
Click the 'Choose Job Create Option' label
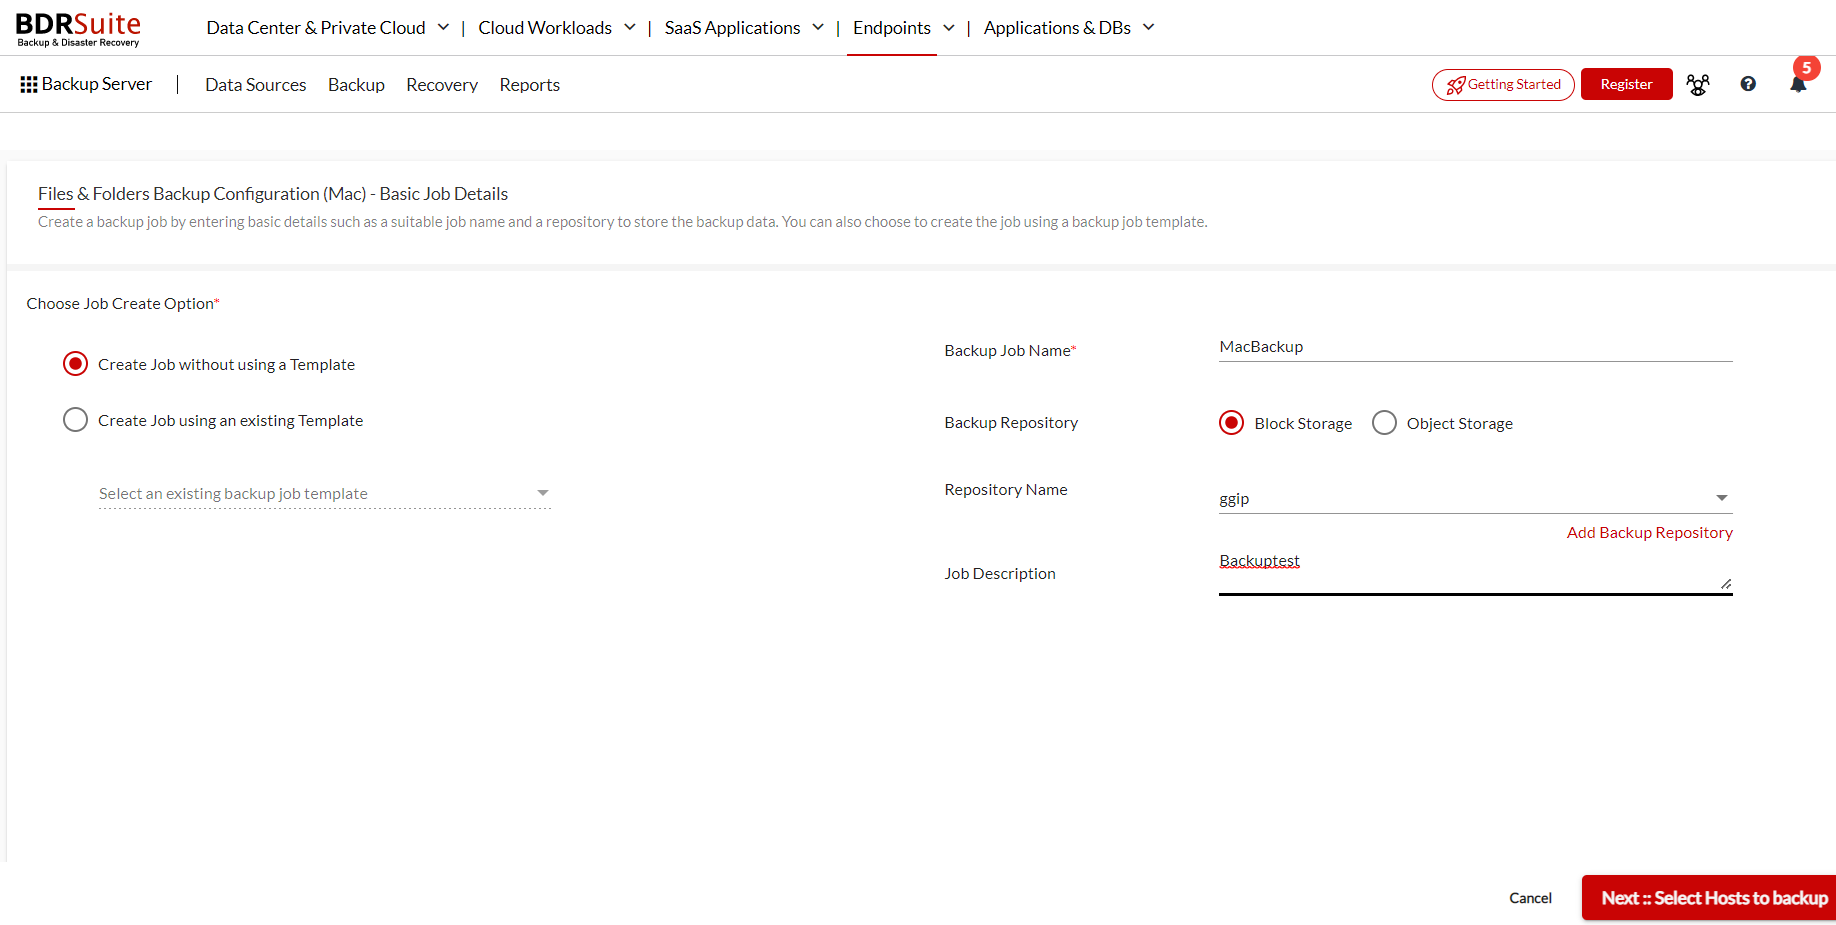tap(123, 304)
